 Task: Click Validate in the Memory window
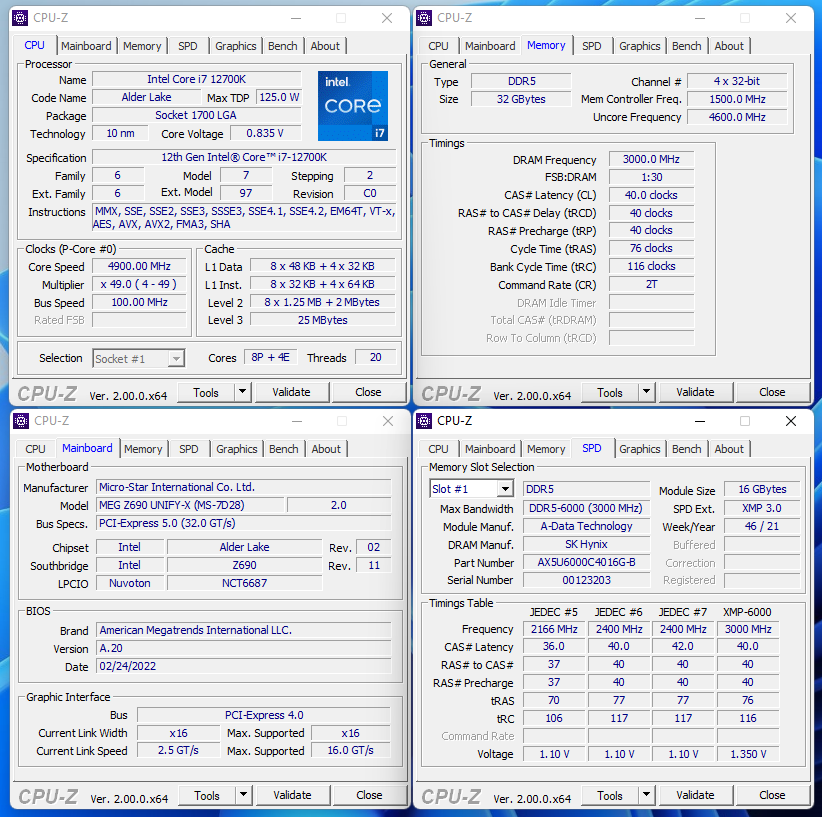tap(695, 392)
